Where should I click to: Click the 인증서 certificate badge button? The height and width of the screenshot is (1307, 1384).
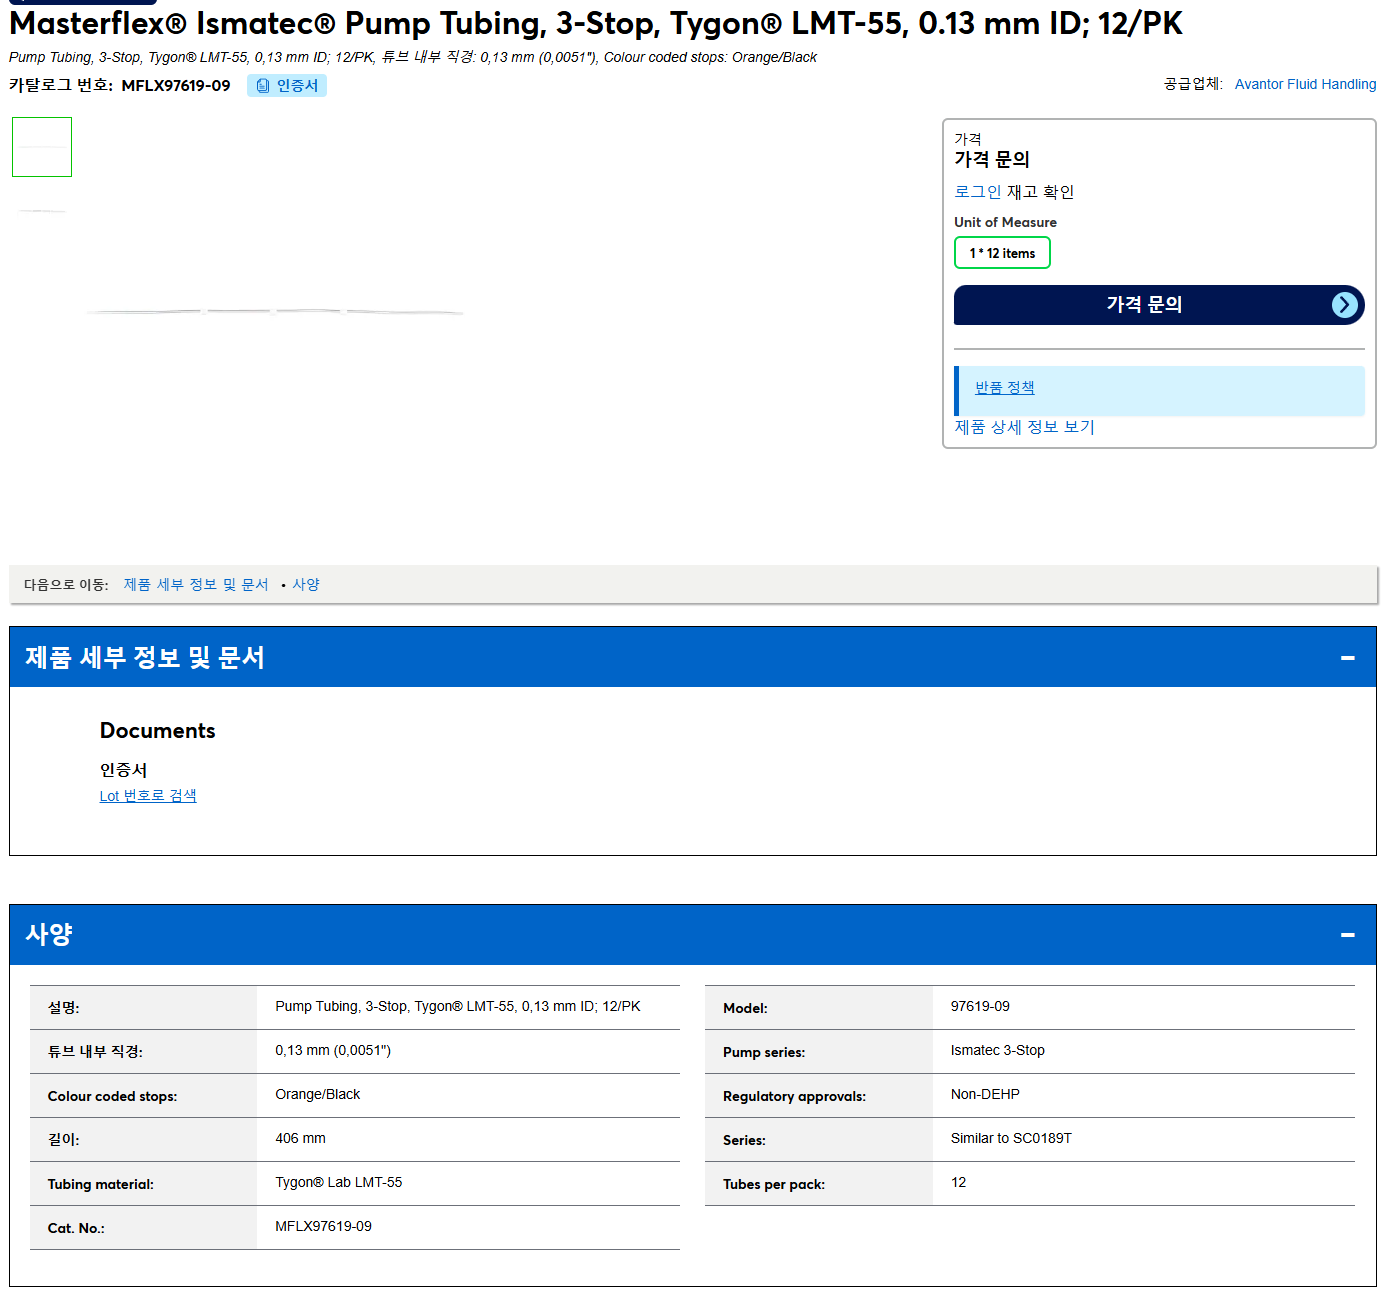[287, 86]
